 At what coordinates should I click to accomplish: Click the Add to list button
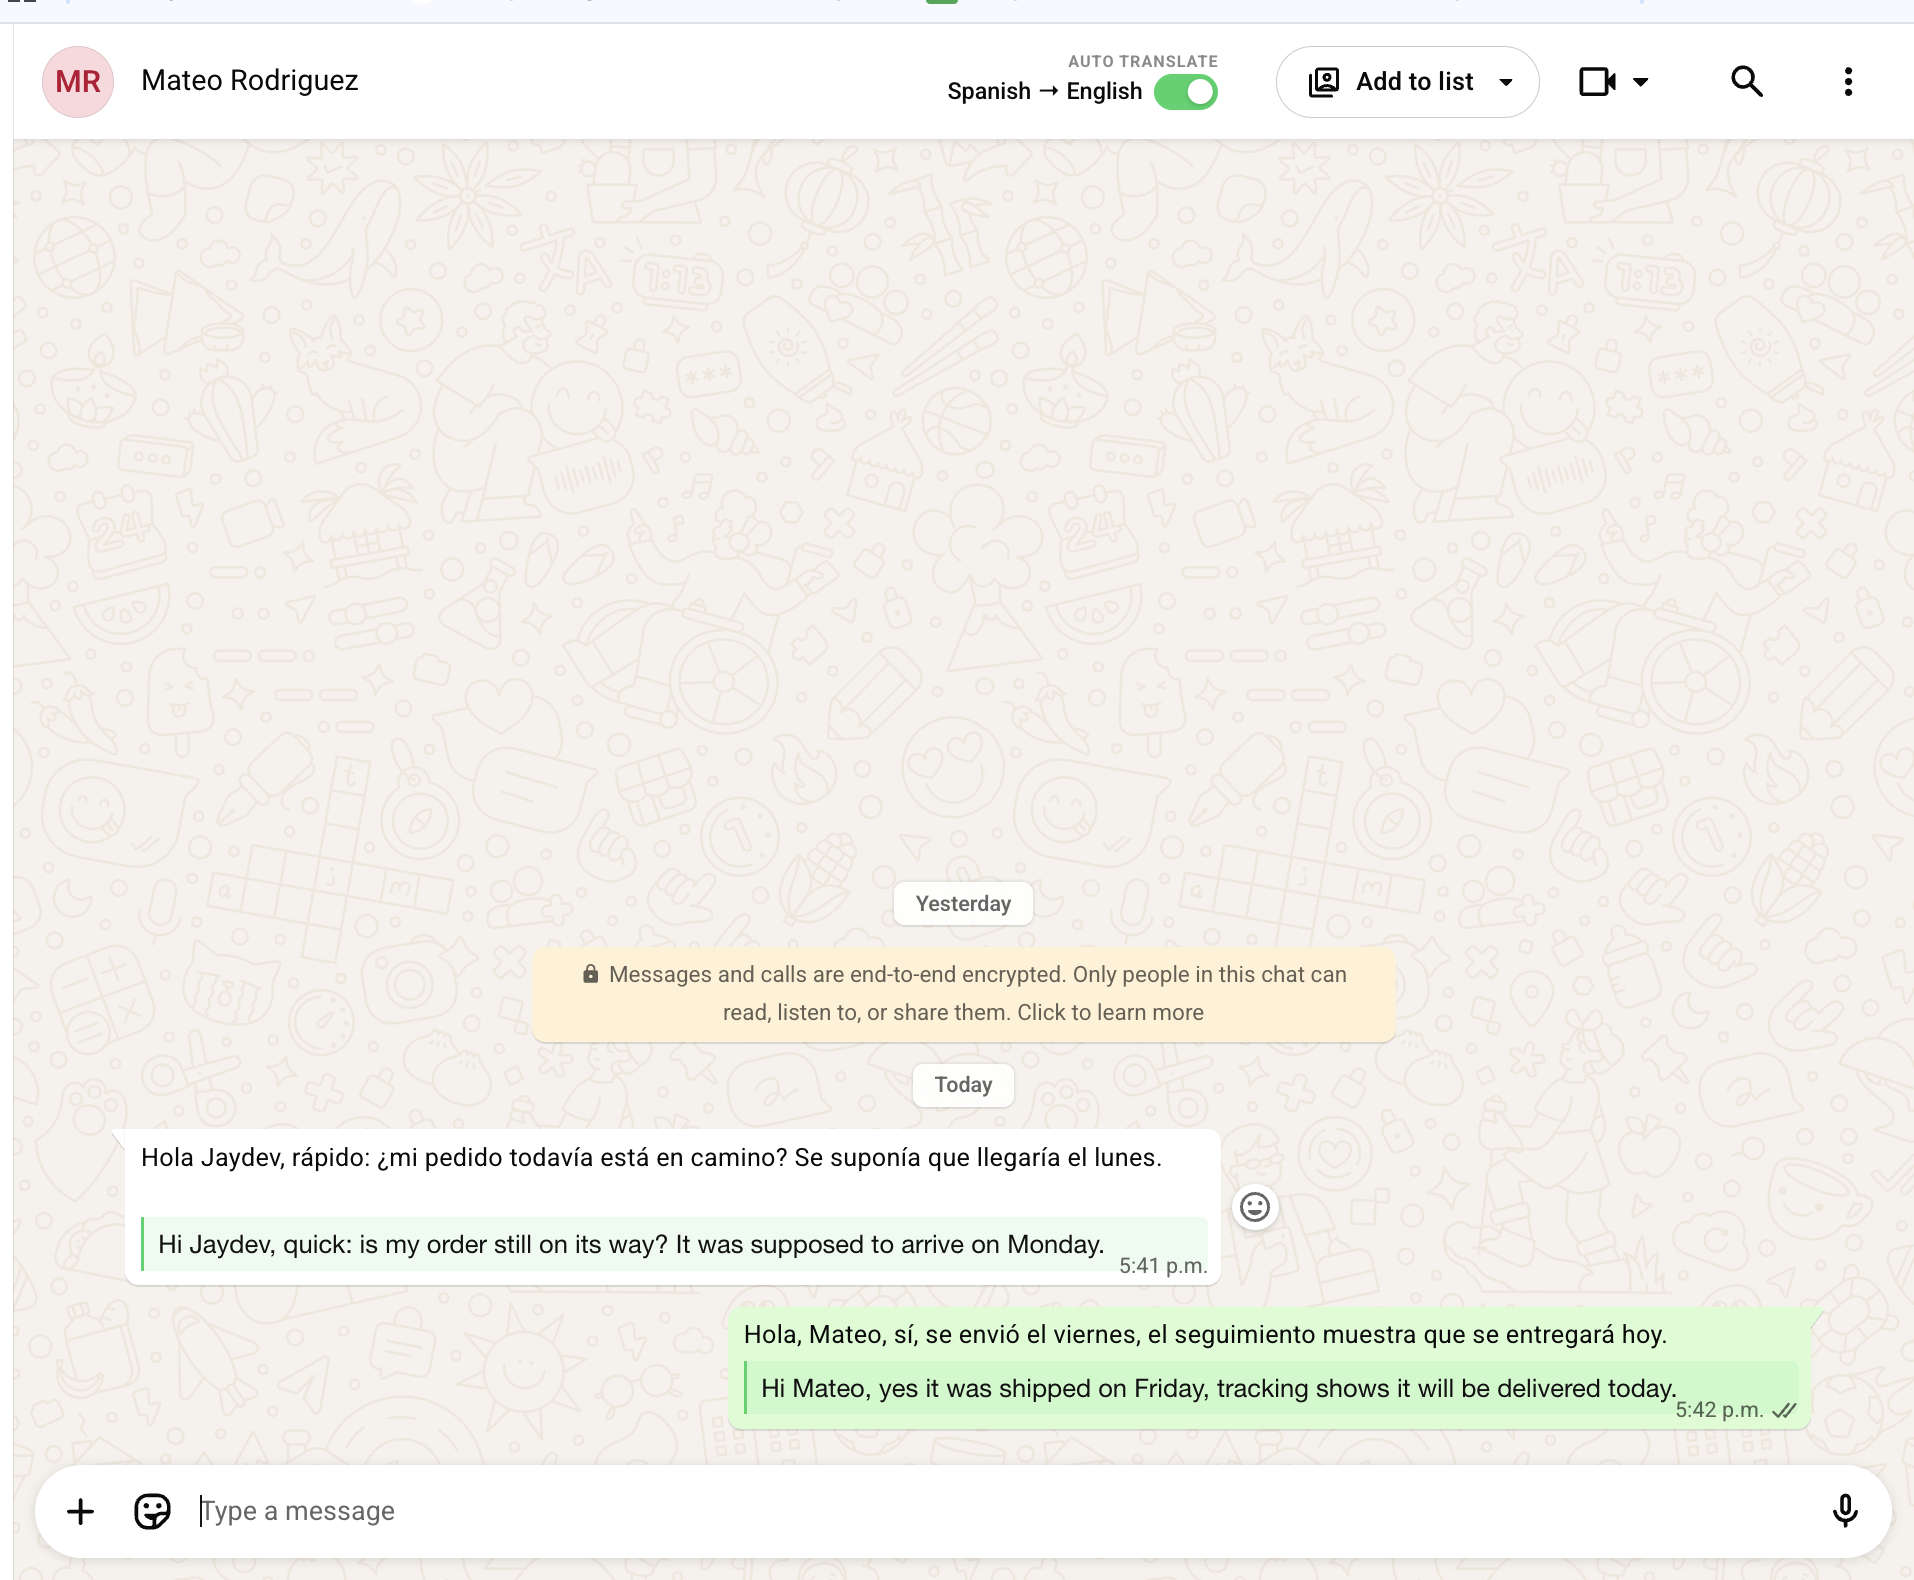tap(1407, 82)
